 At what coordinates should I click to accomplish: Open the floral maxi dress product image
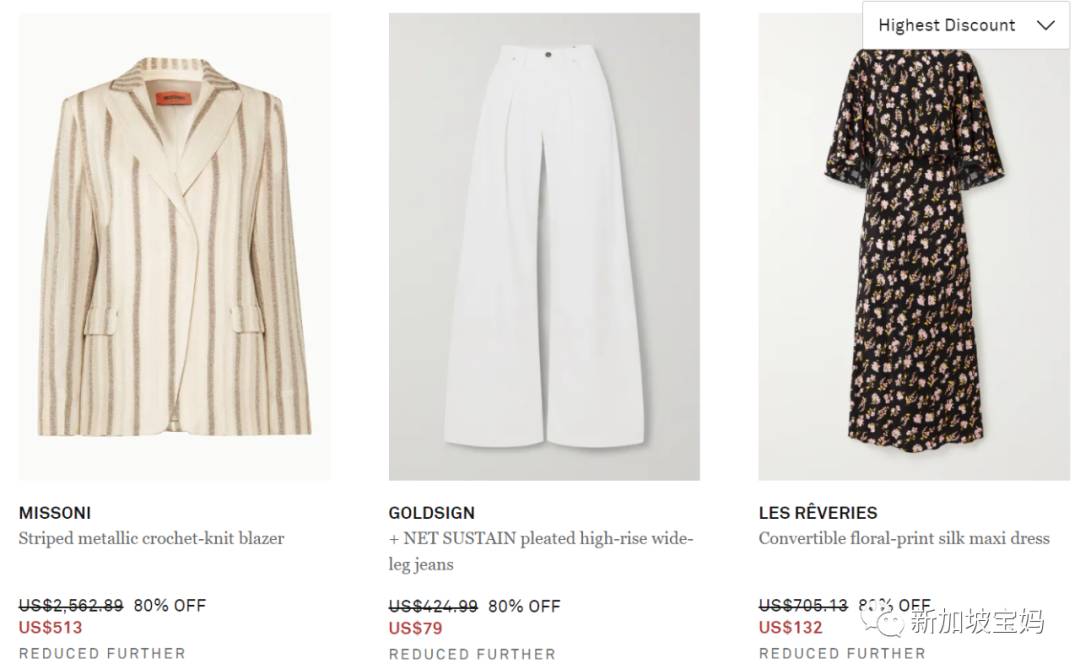[x=914, y=245]
